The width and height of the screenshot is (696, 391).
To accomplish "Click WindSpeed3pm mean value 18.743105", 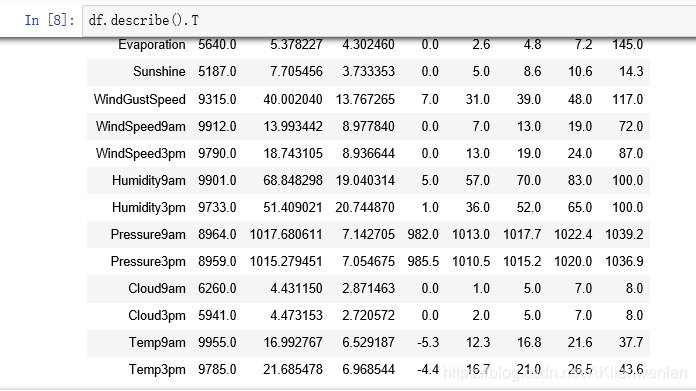I will 293,154.
